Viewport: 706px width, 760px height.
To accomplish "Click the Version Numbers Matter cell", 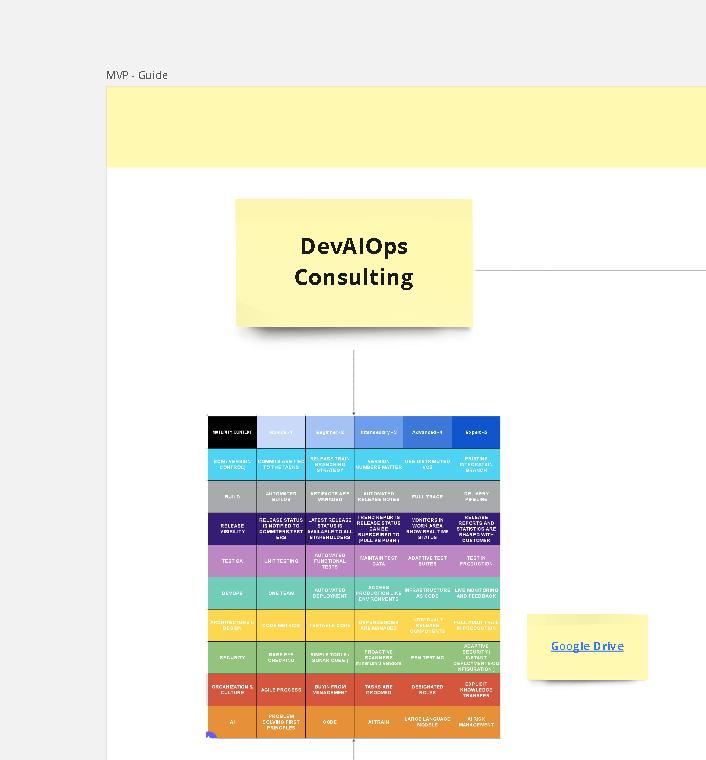I will click(378, 464).
